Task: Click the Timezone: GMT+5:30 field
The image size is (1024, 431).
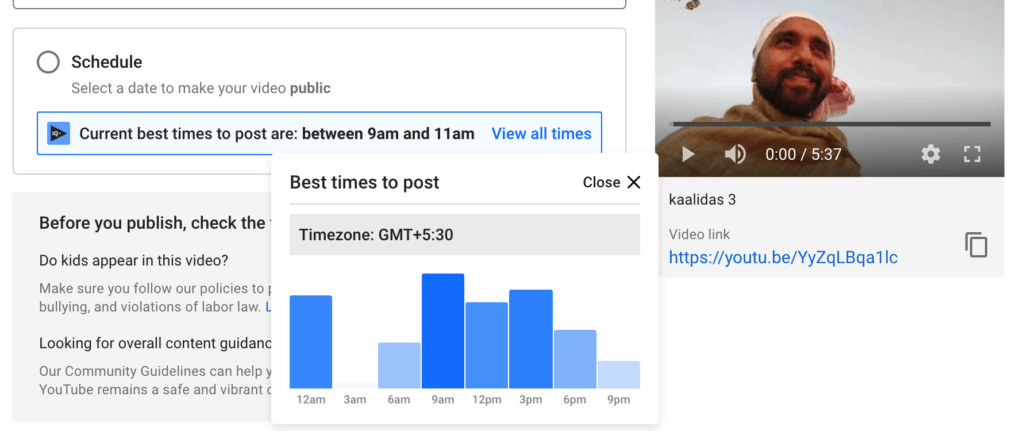Action: 465,234
